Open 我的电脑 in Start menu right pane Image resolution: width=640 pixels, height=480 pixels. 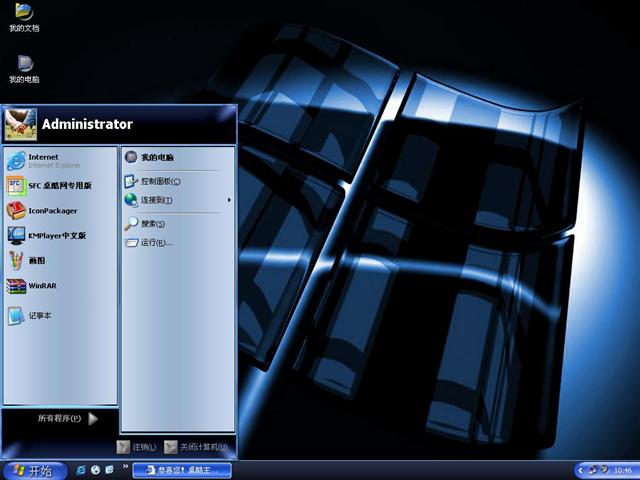[x=156, y=157]
